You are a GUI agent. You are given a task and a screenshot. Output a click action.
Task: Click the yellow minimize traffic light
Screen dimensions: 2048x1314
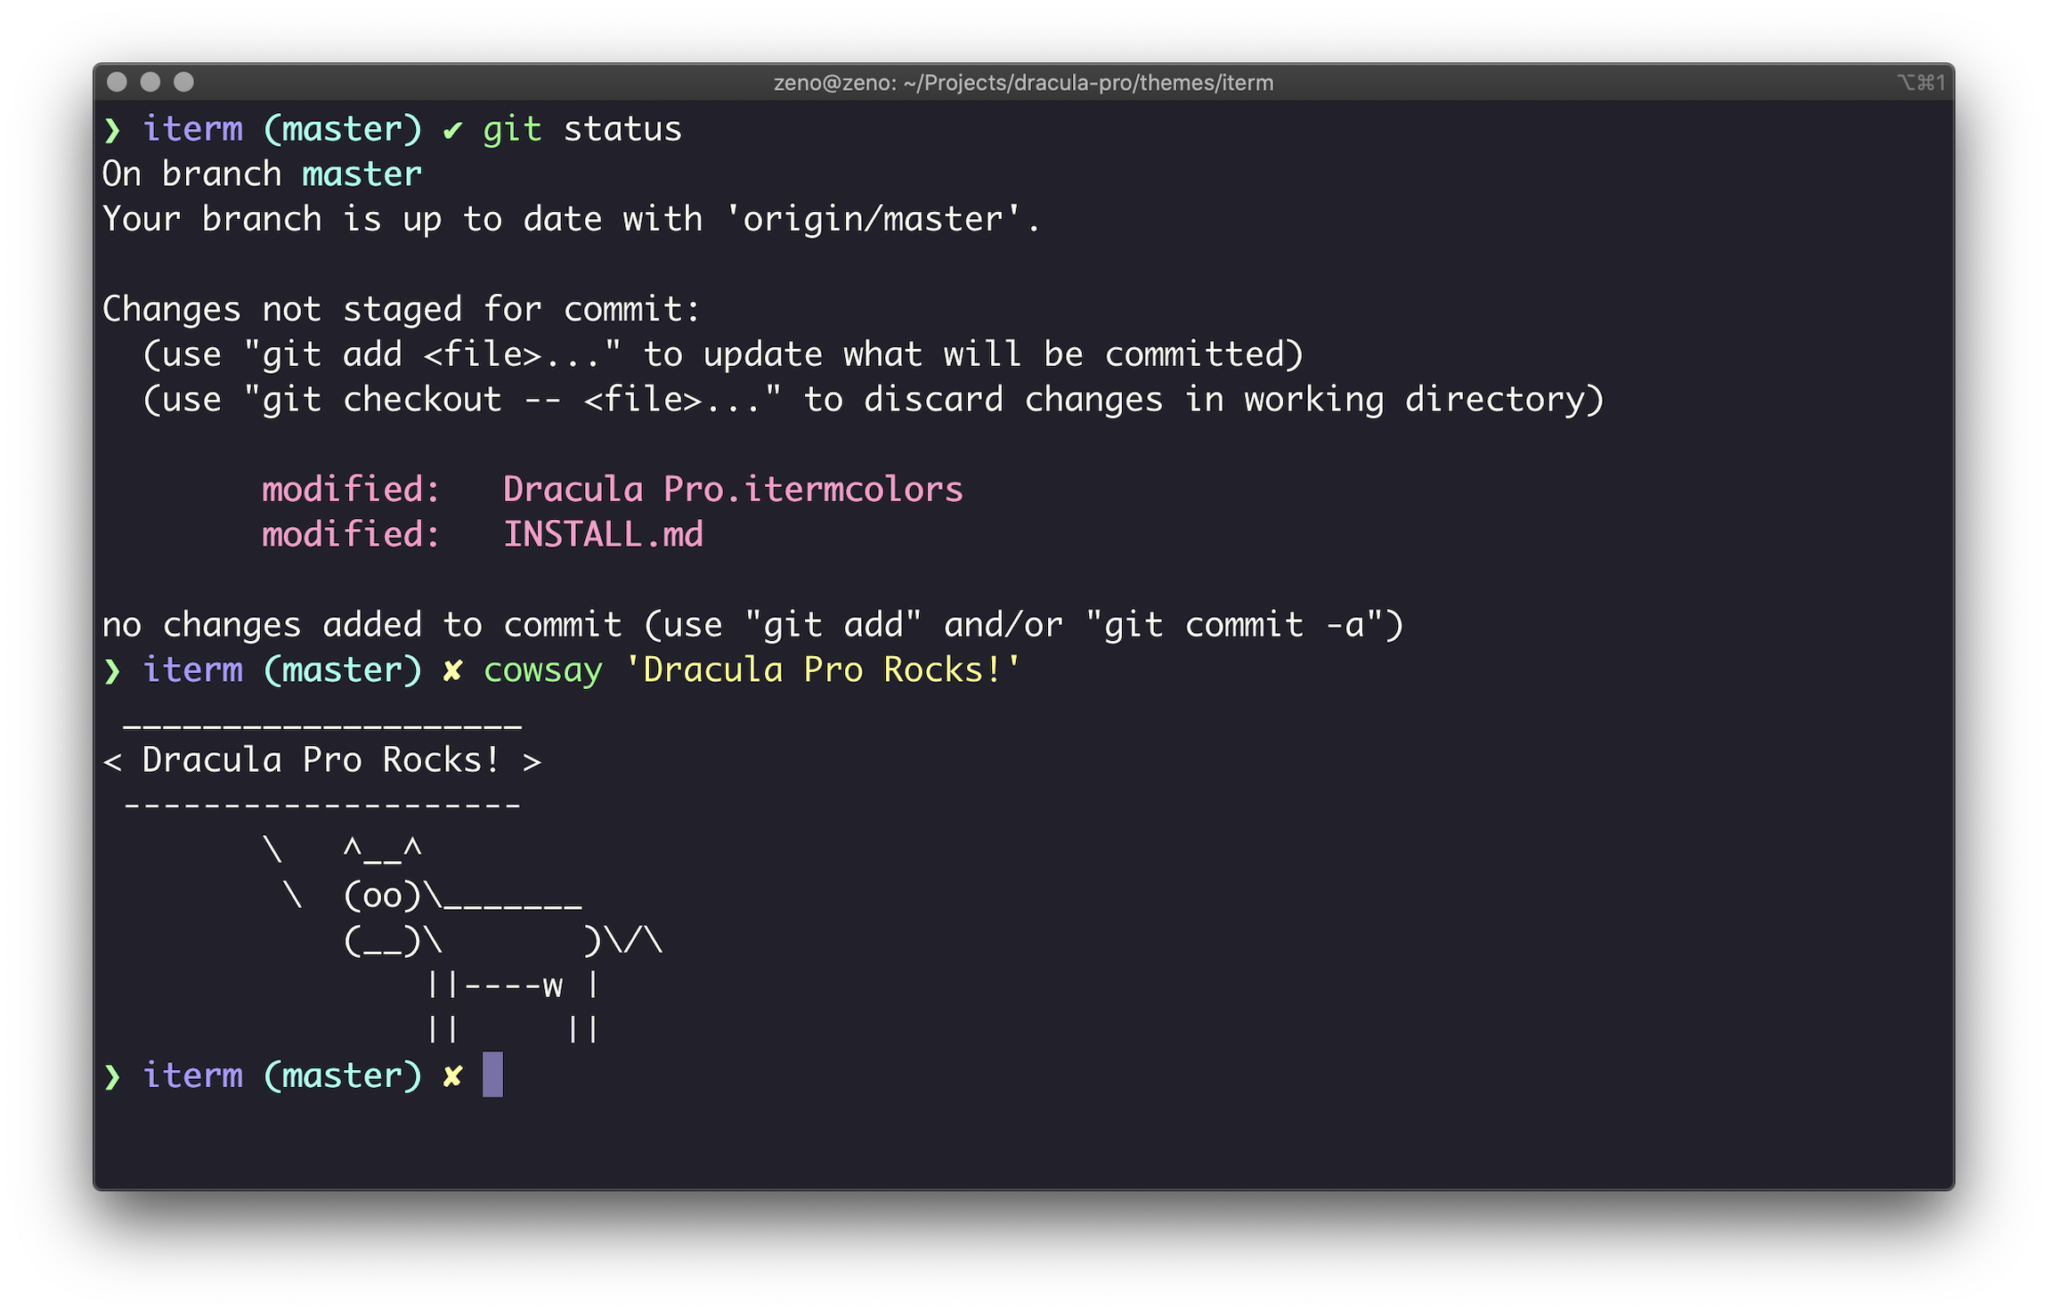(x=151, y=82)
